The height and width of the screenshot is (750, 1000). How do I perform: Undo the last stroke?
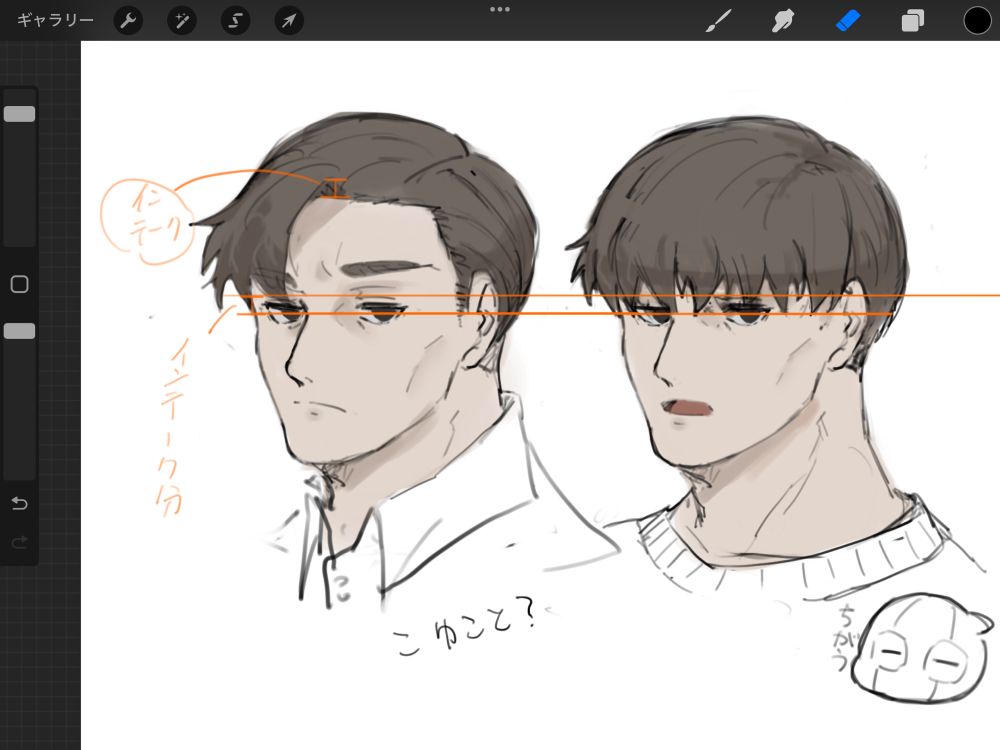(20, 503)
